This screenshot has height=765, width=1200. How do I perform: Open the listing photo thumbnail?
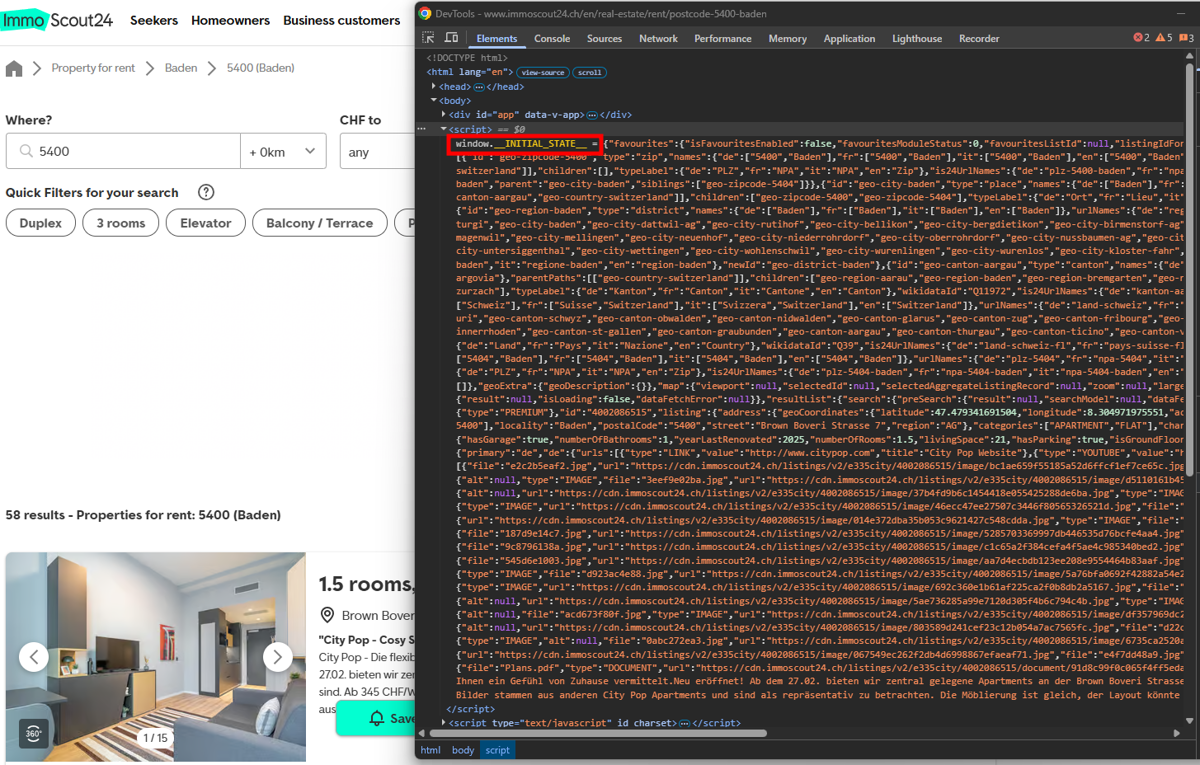tap(155, 657)
